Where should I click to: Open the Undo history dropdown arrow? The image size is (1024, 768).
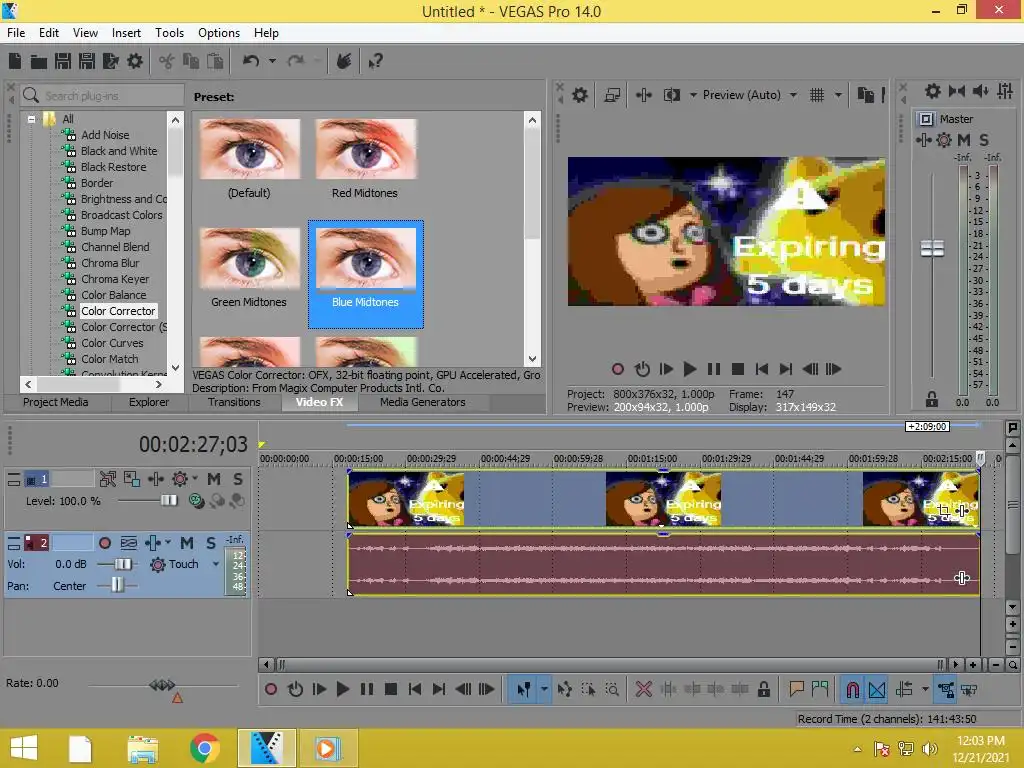click(x=272, y=61)
